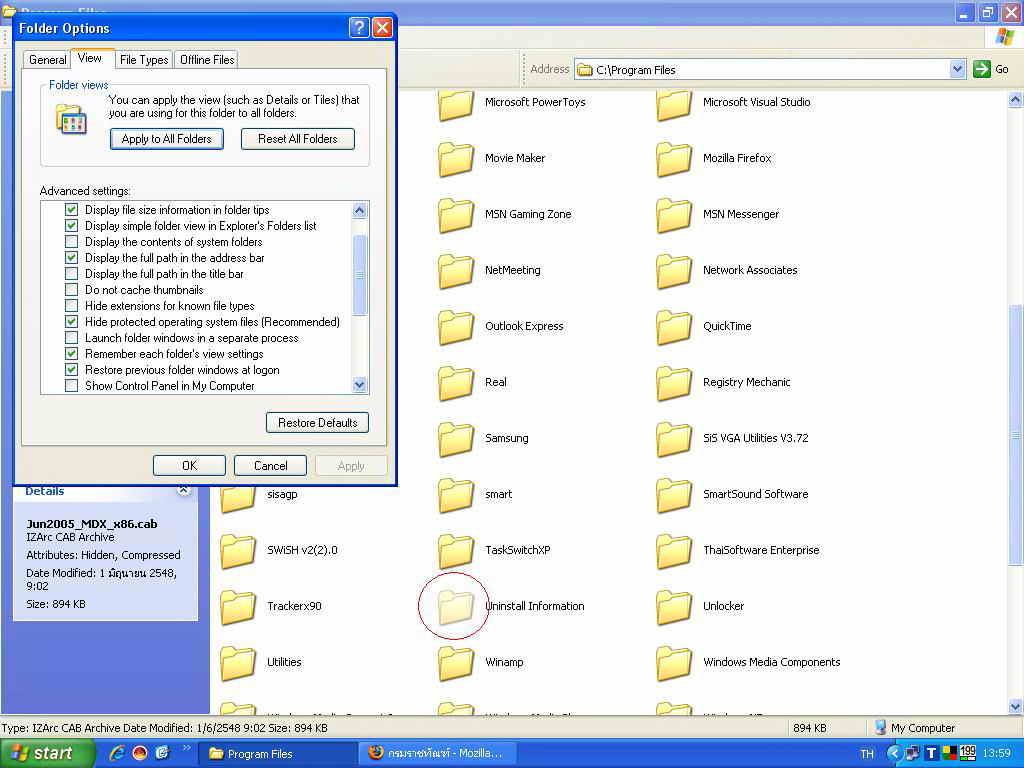This screenshot has height=768, width=1024.
Task: Enable Hide extensions for known file types
Action: 71,306
